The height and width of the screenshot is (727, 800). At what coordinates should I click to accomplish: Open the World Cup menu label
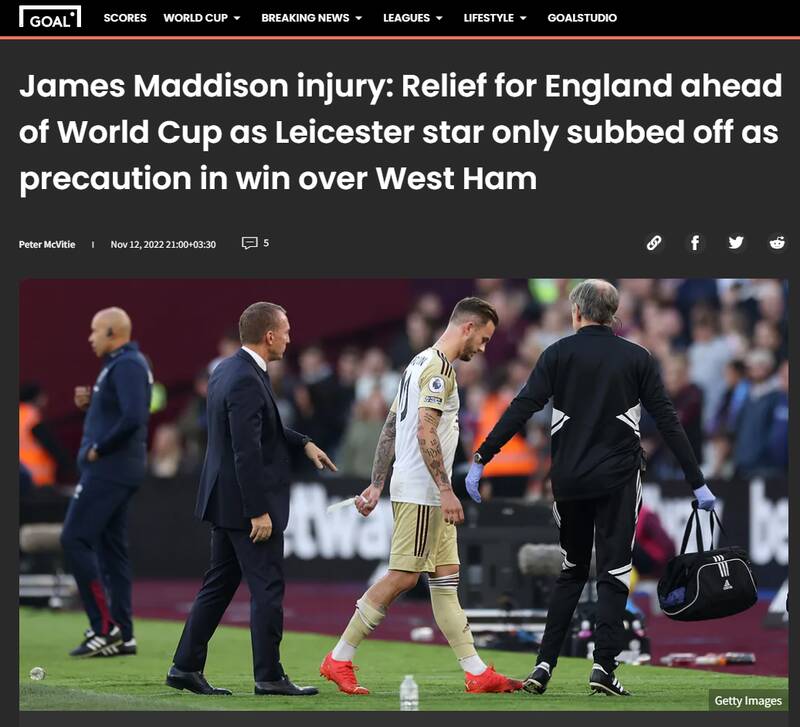195,18
